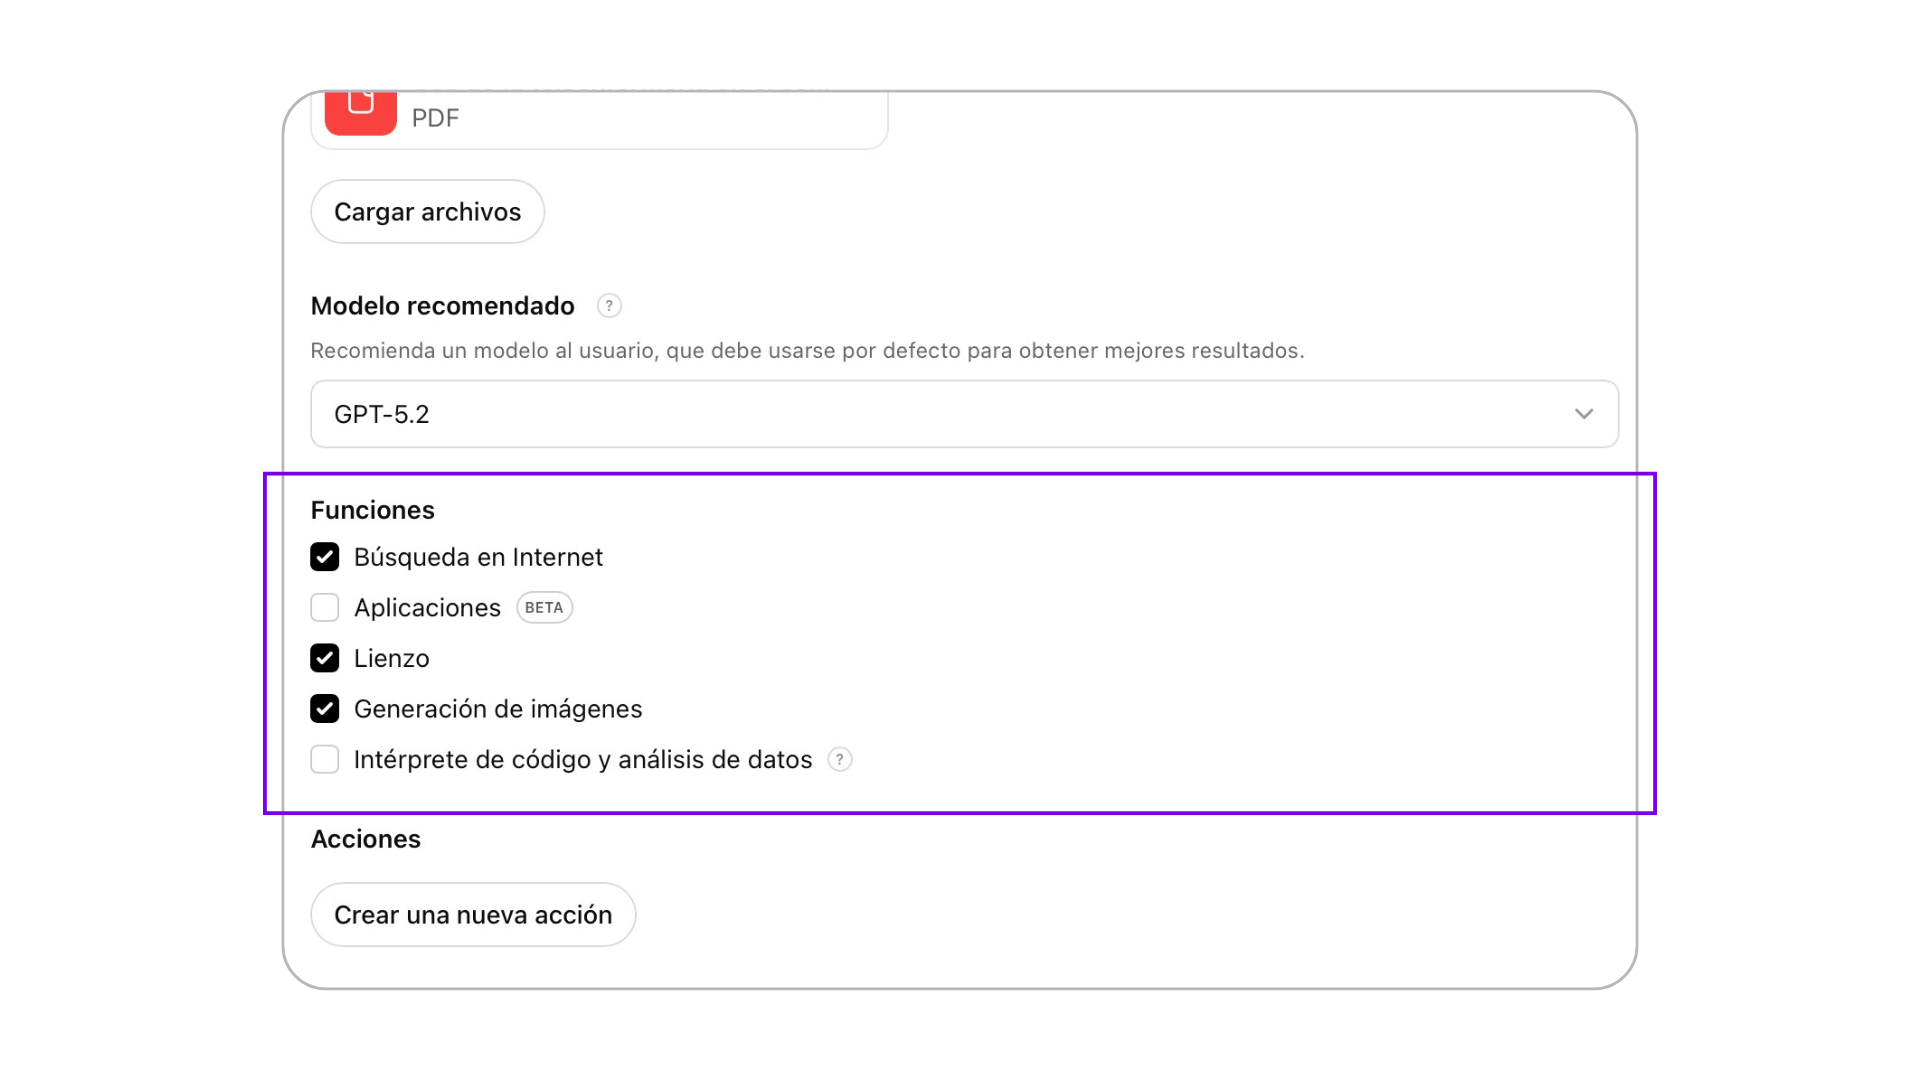Click the BETA badge beside Aplicaciones

544,608
